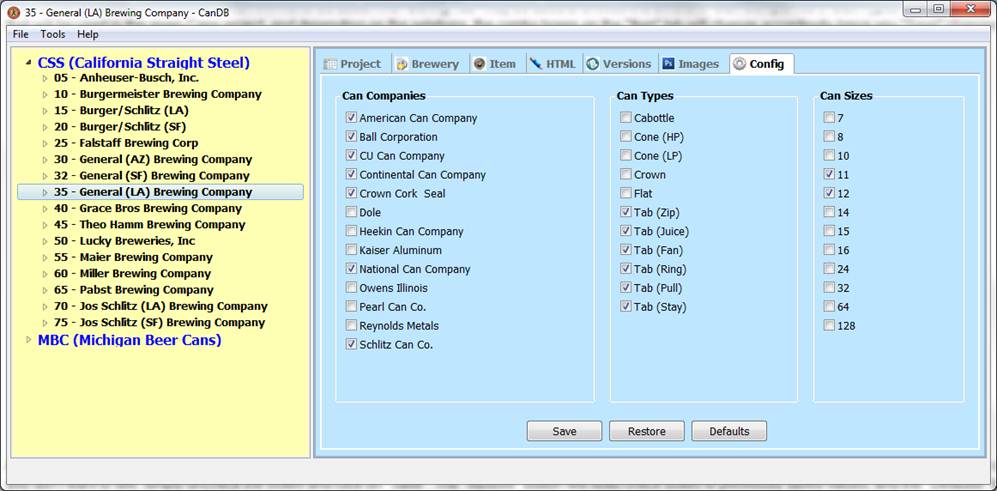997x491 pixels.
Task: Open the Help menu
Action: click(88, 34)
